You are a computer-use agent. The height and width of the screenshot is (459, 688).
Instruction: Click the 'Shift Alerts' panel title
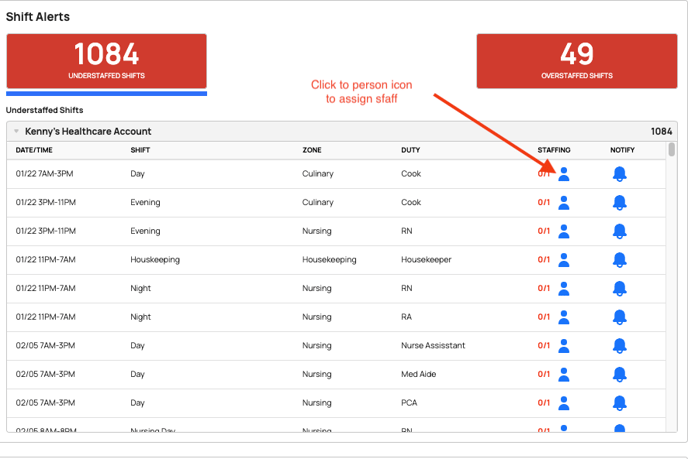coord(38,17)
